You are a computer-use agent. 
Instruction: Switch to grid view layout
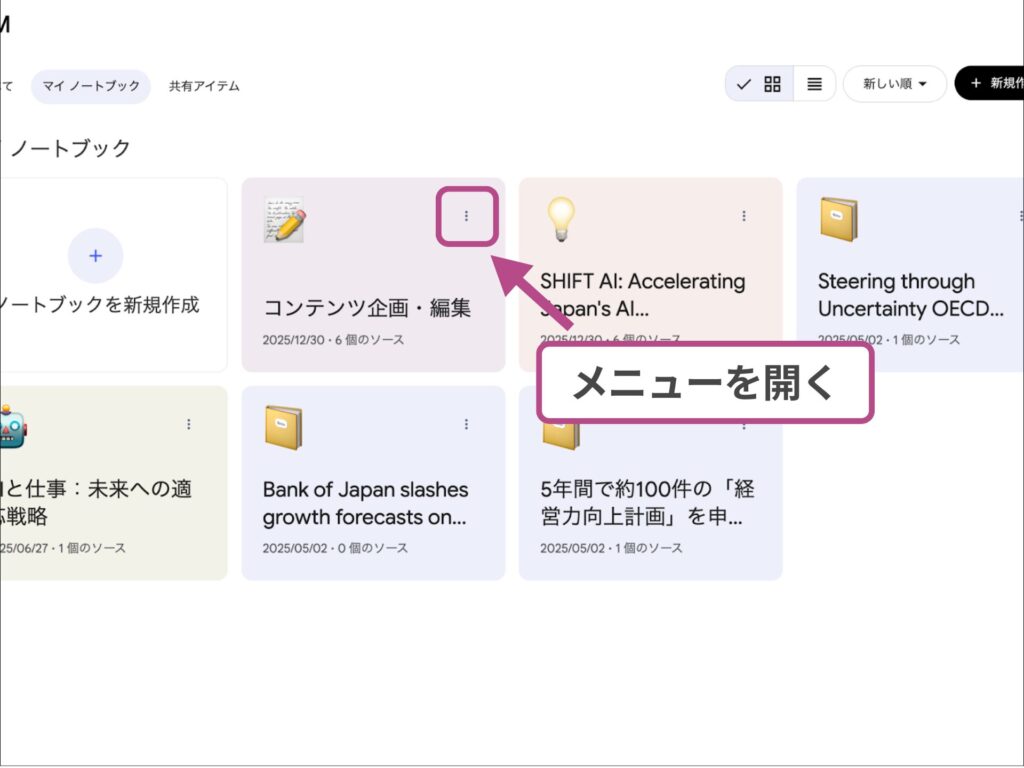771,84
